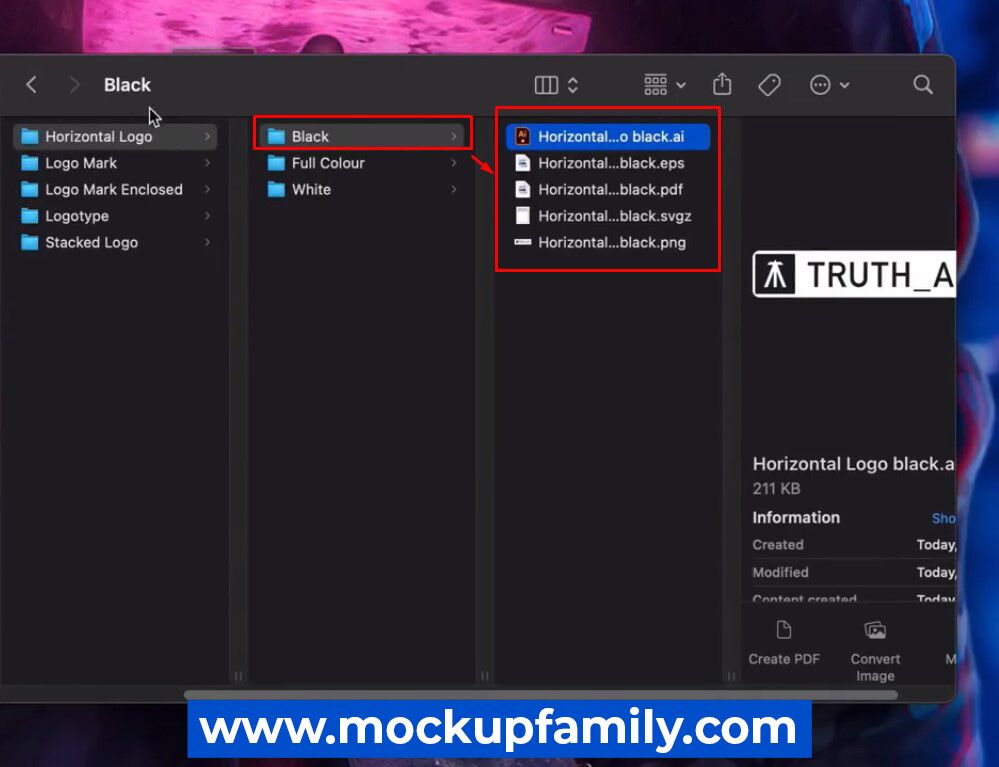The image size is (999, 767).
Task: Open the Stacked Logo folder
Action: pos(91,242)
